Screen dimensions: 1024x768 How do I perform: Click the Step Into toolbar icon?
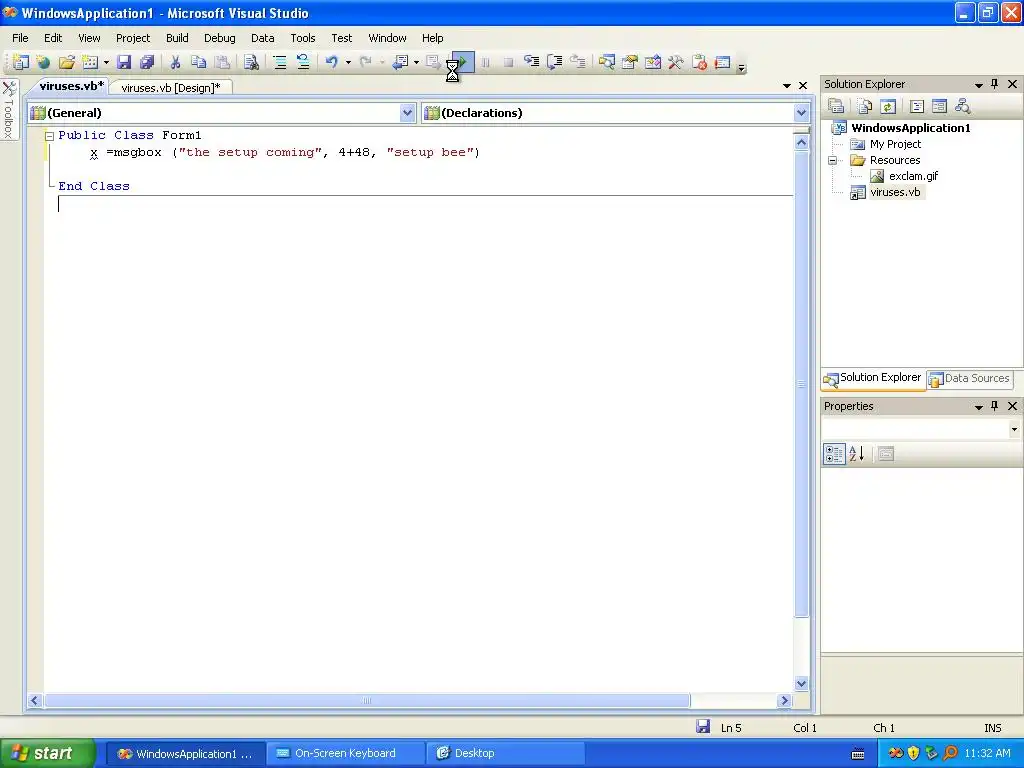pos(532,62)
